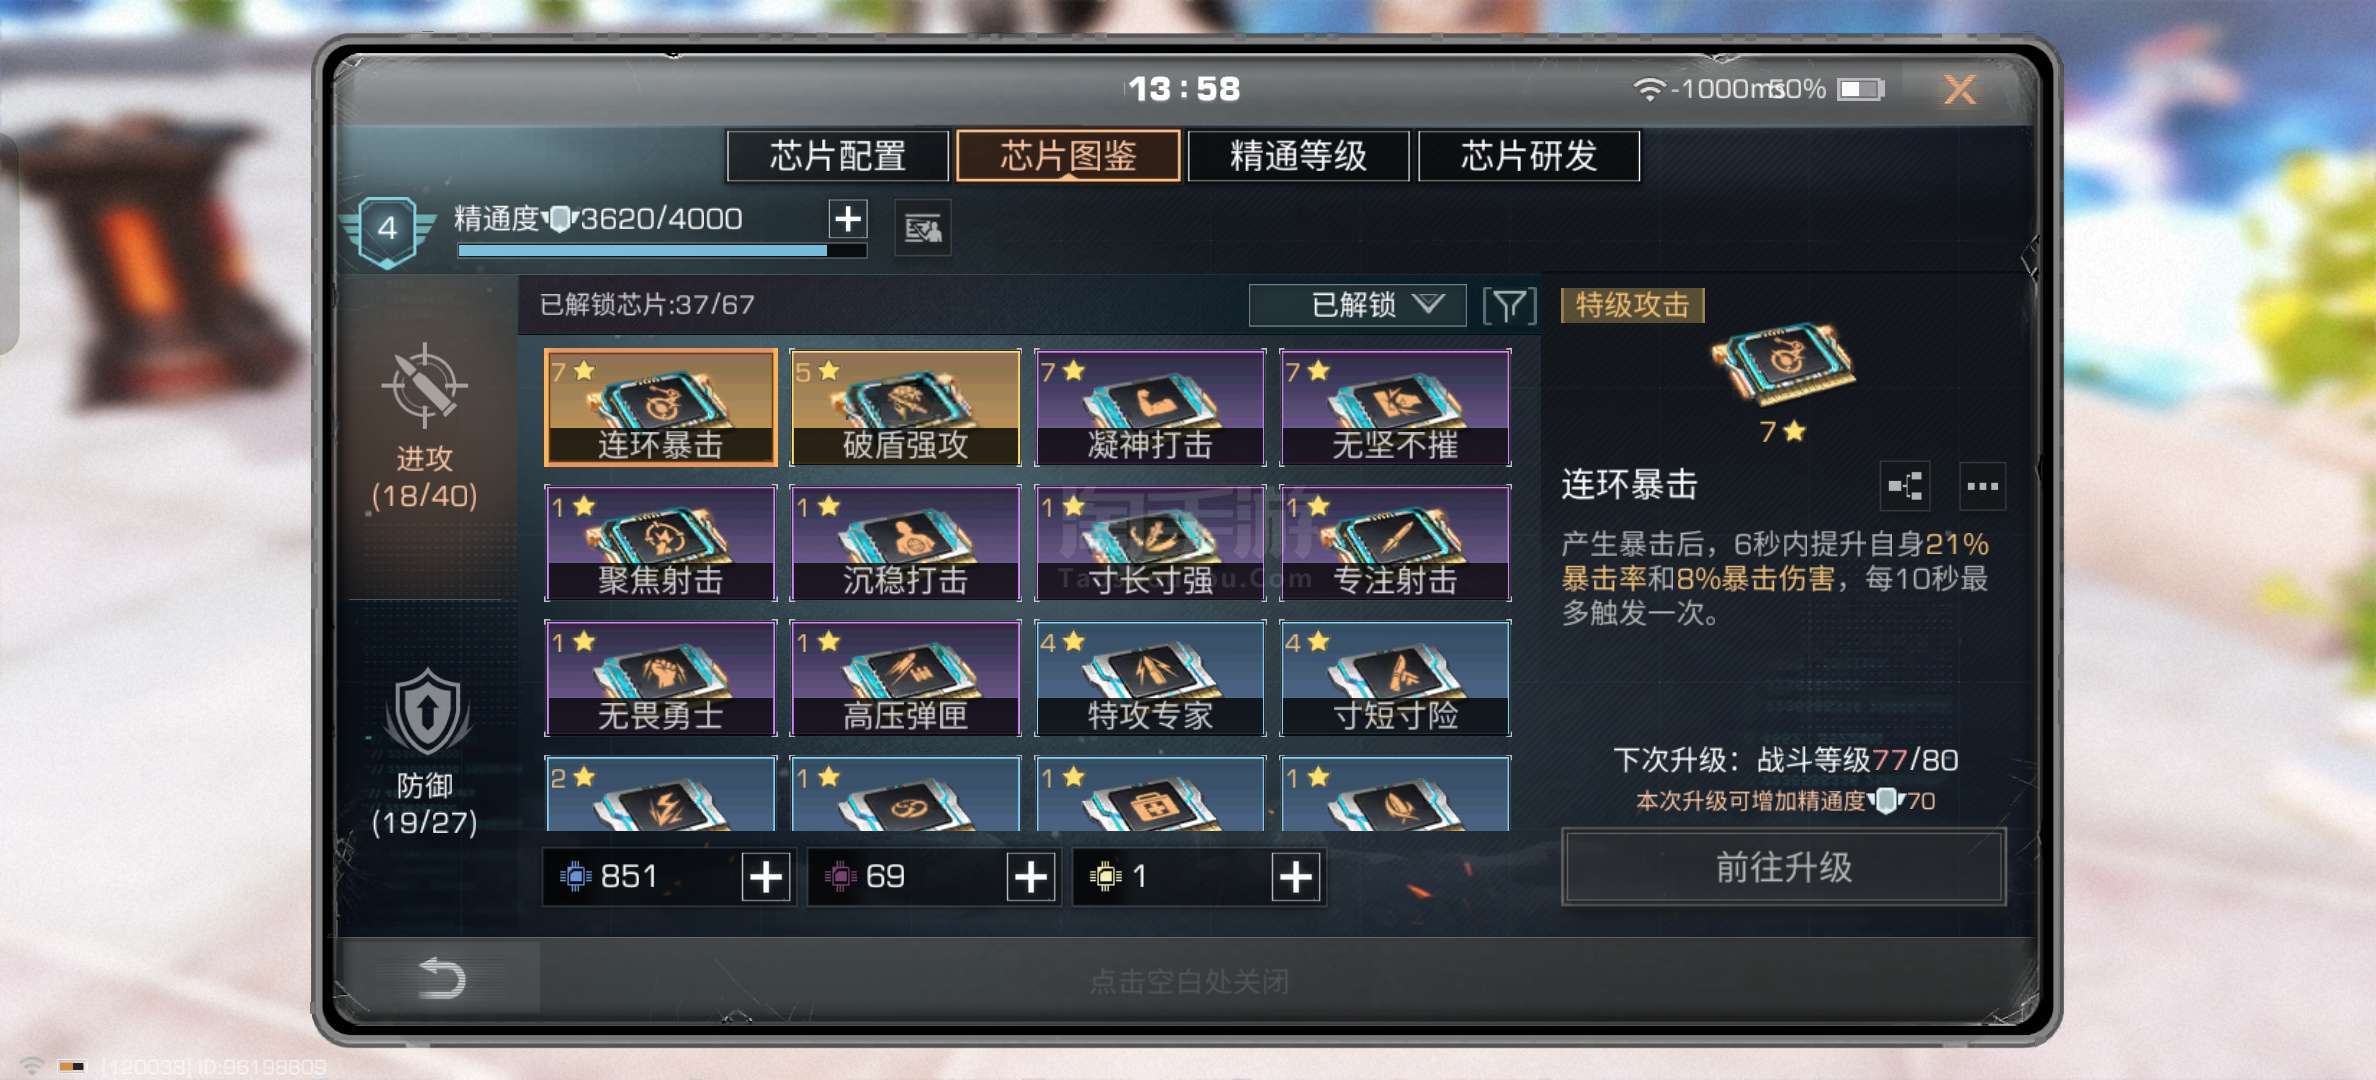Screen dimensions: 2376x1080
Task: Select the 进攻 attack category icon
Action: pyautogui.click(x=425, y=386)
